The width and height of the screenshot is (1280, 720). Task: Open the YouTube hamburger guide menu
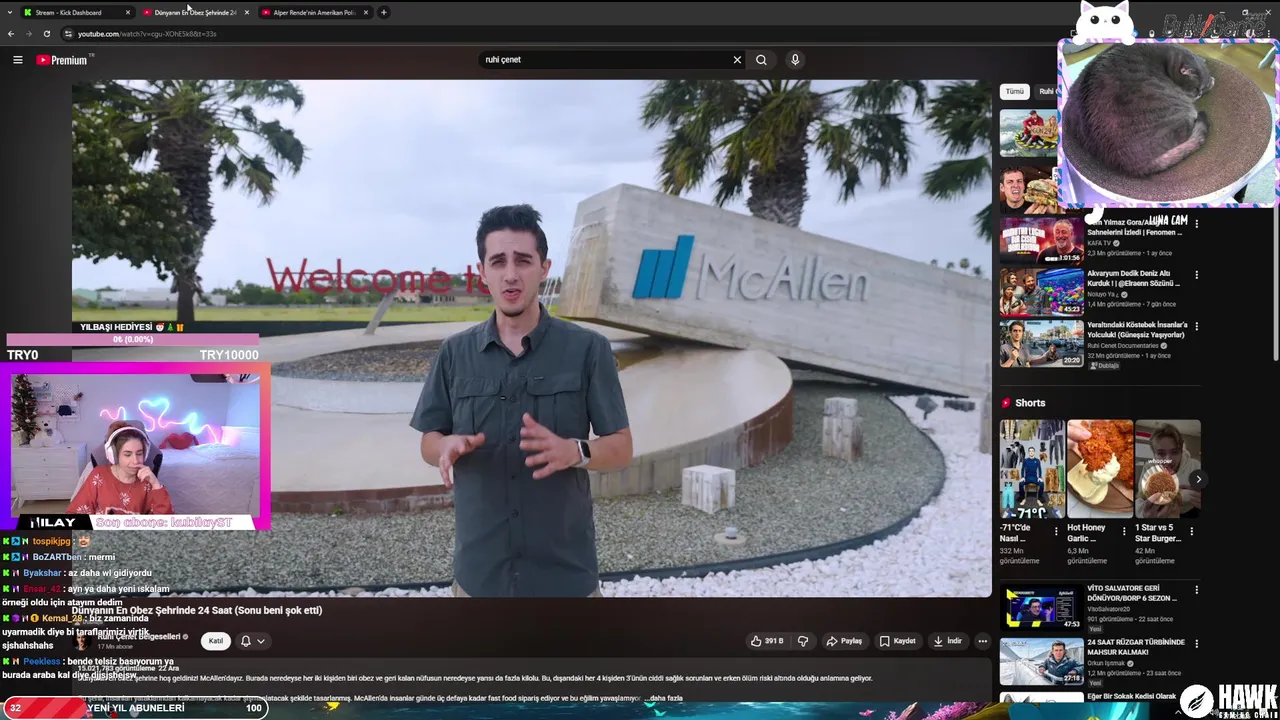click(17, 60)
